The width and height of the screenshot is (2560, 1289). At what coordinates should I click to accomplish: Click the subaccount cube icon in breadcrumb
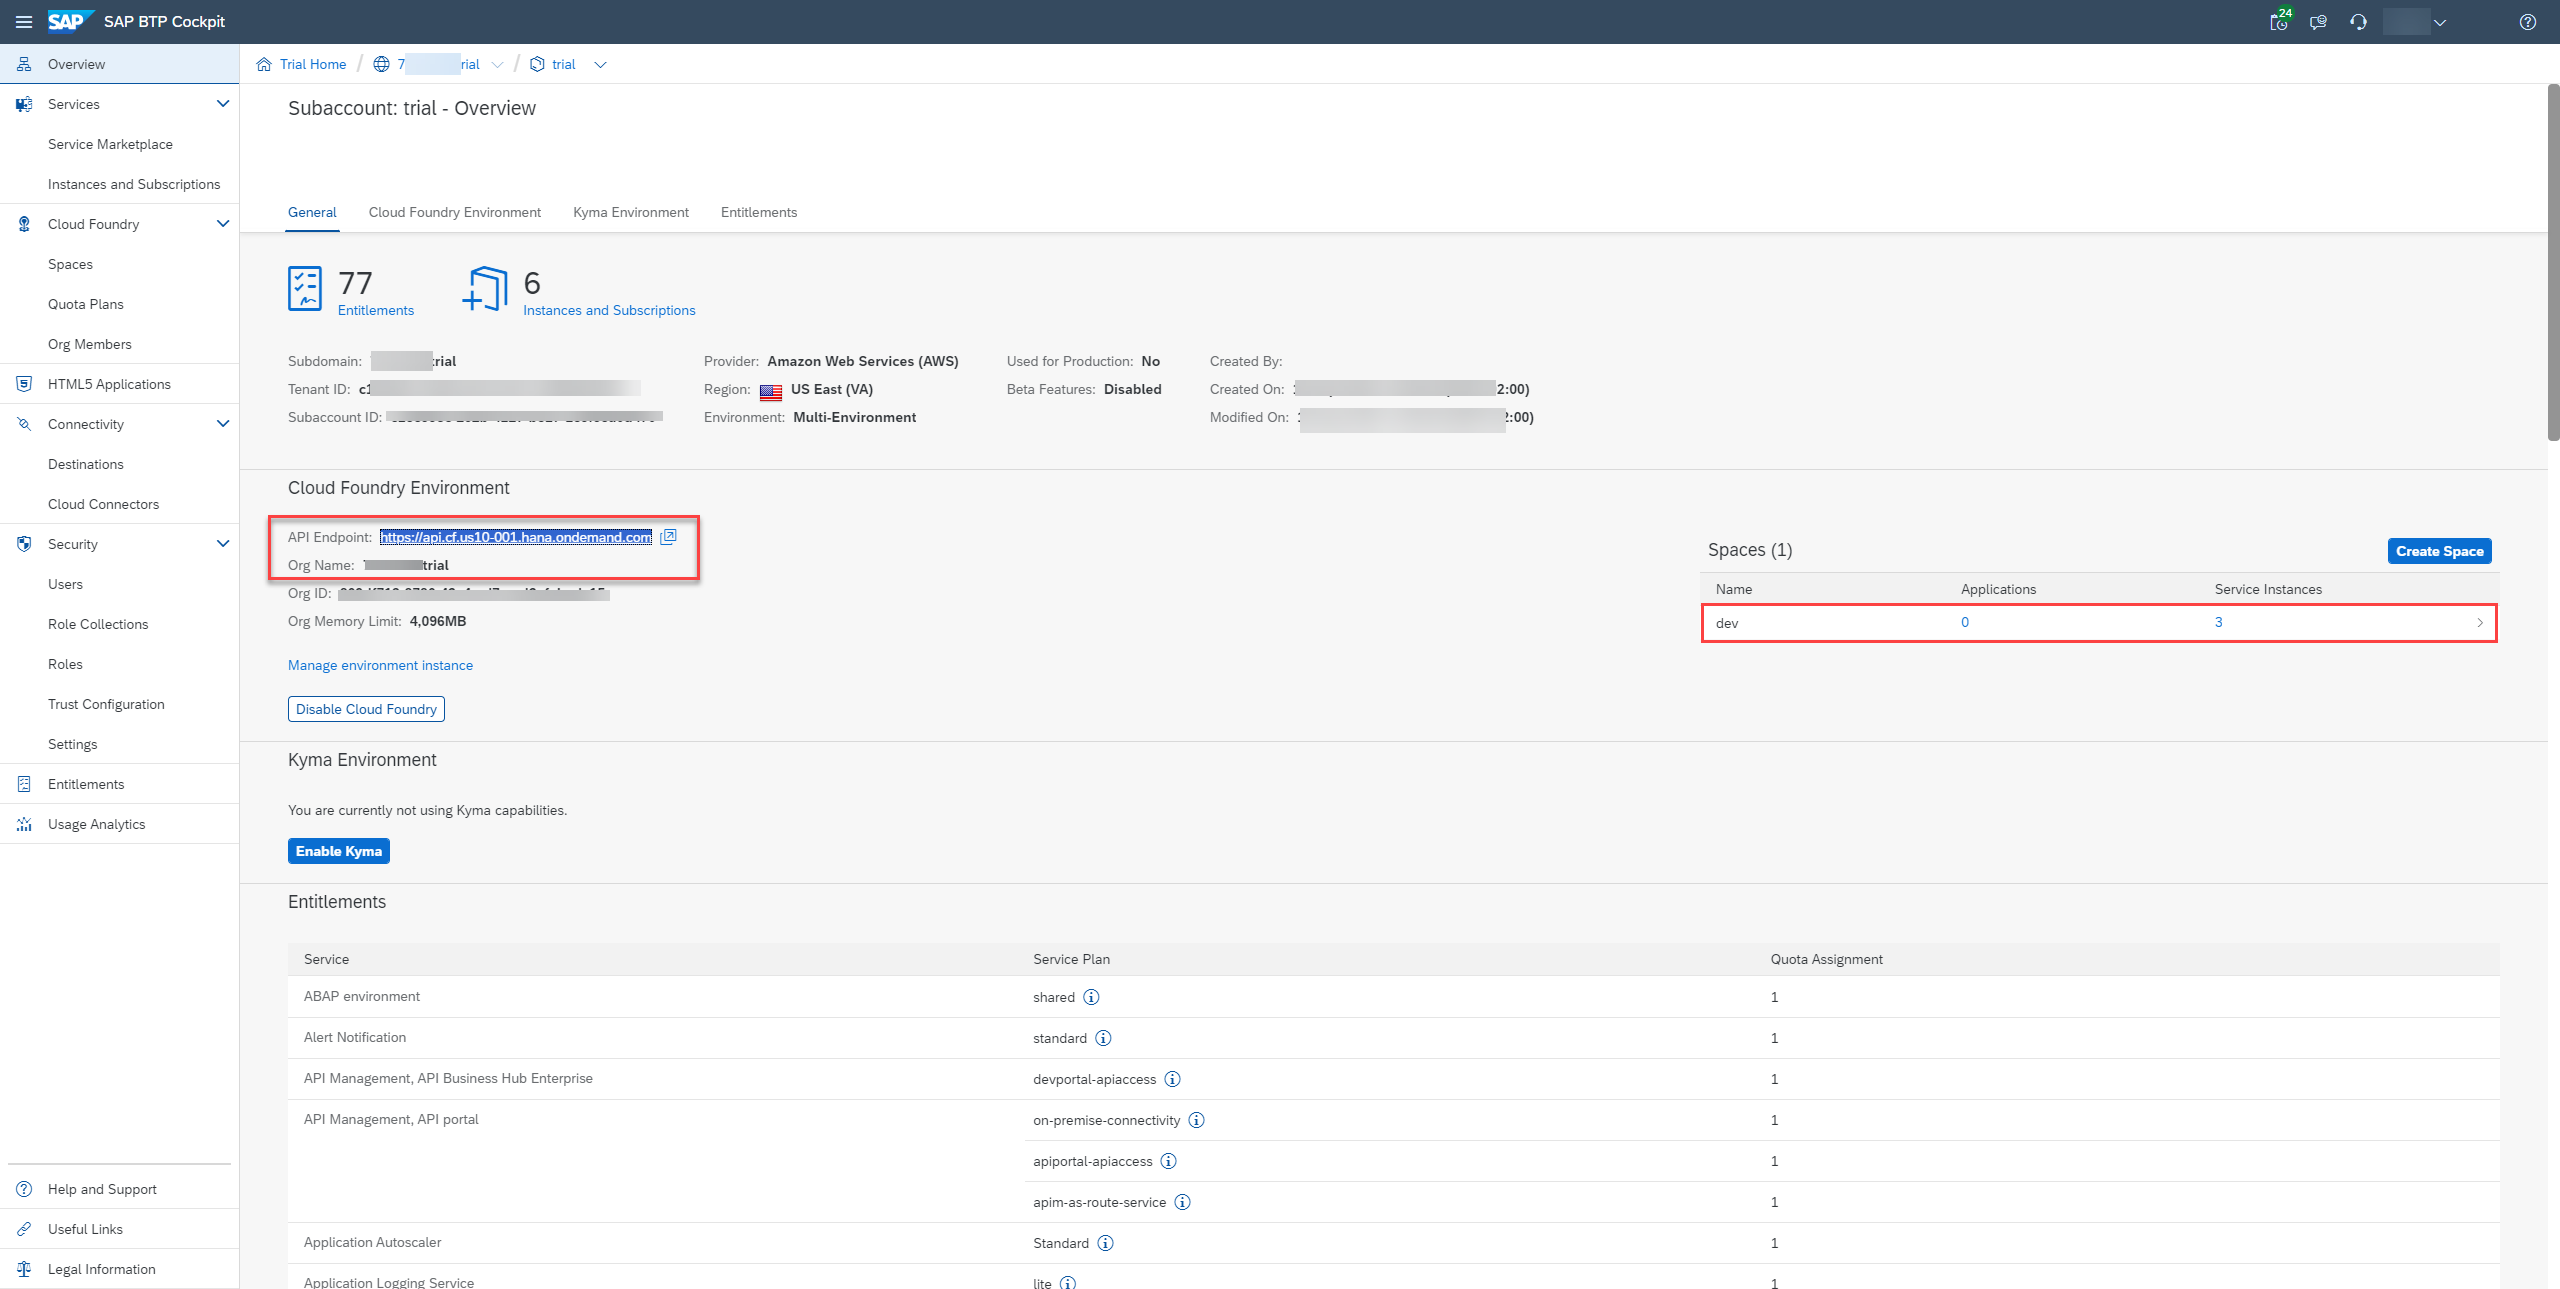point(537,64)
